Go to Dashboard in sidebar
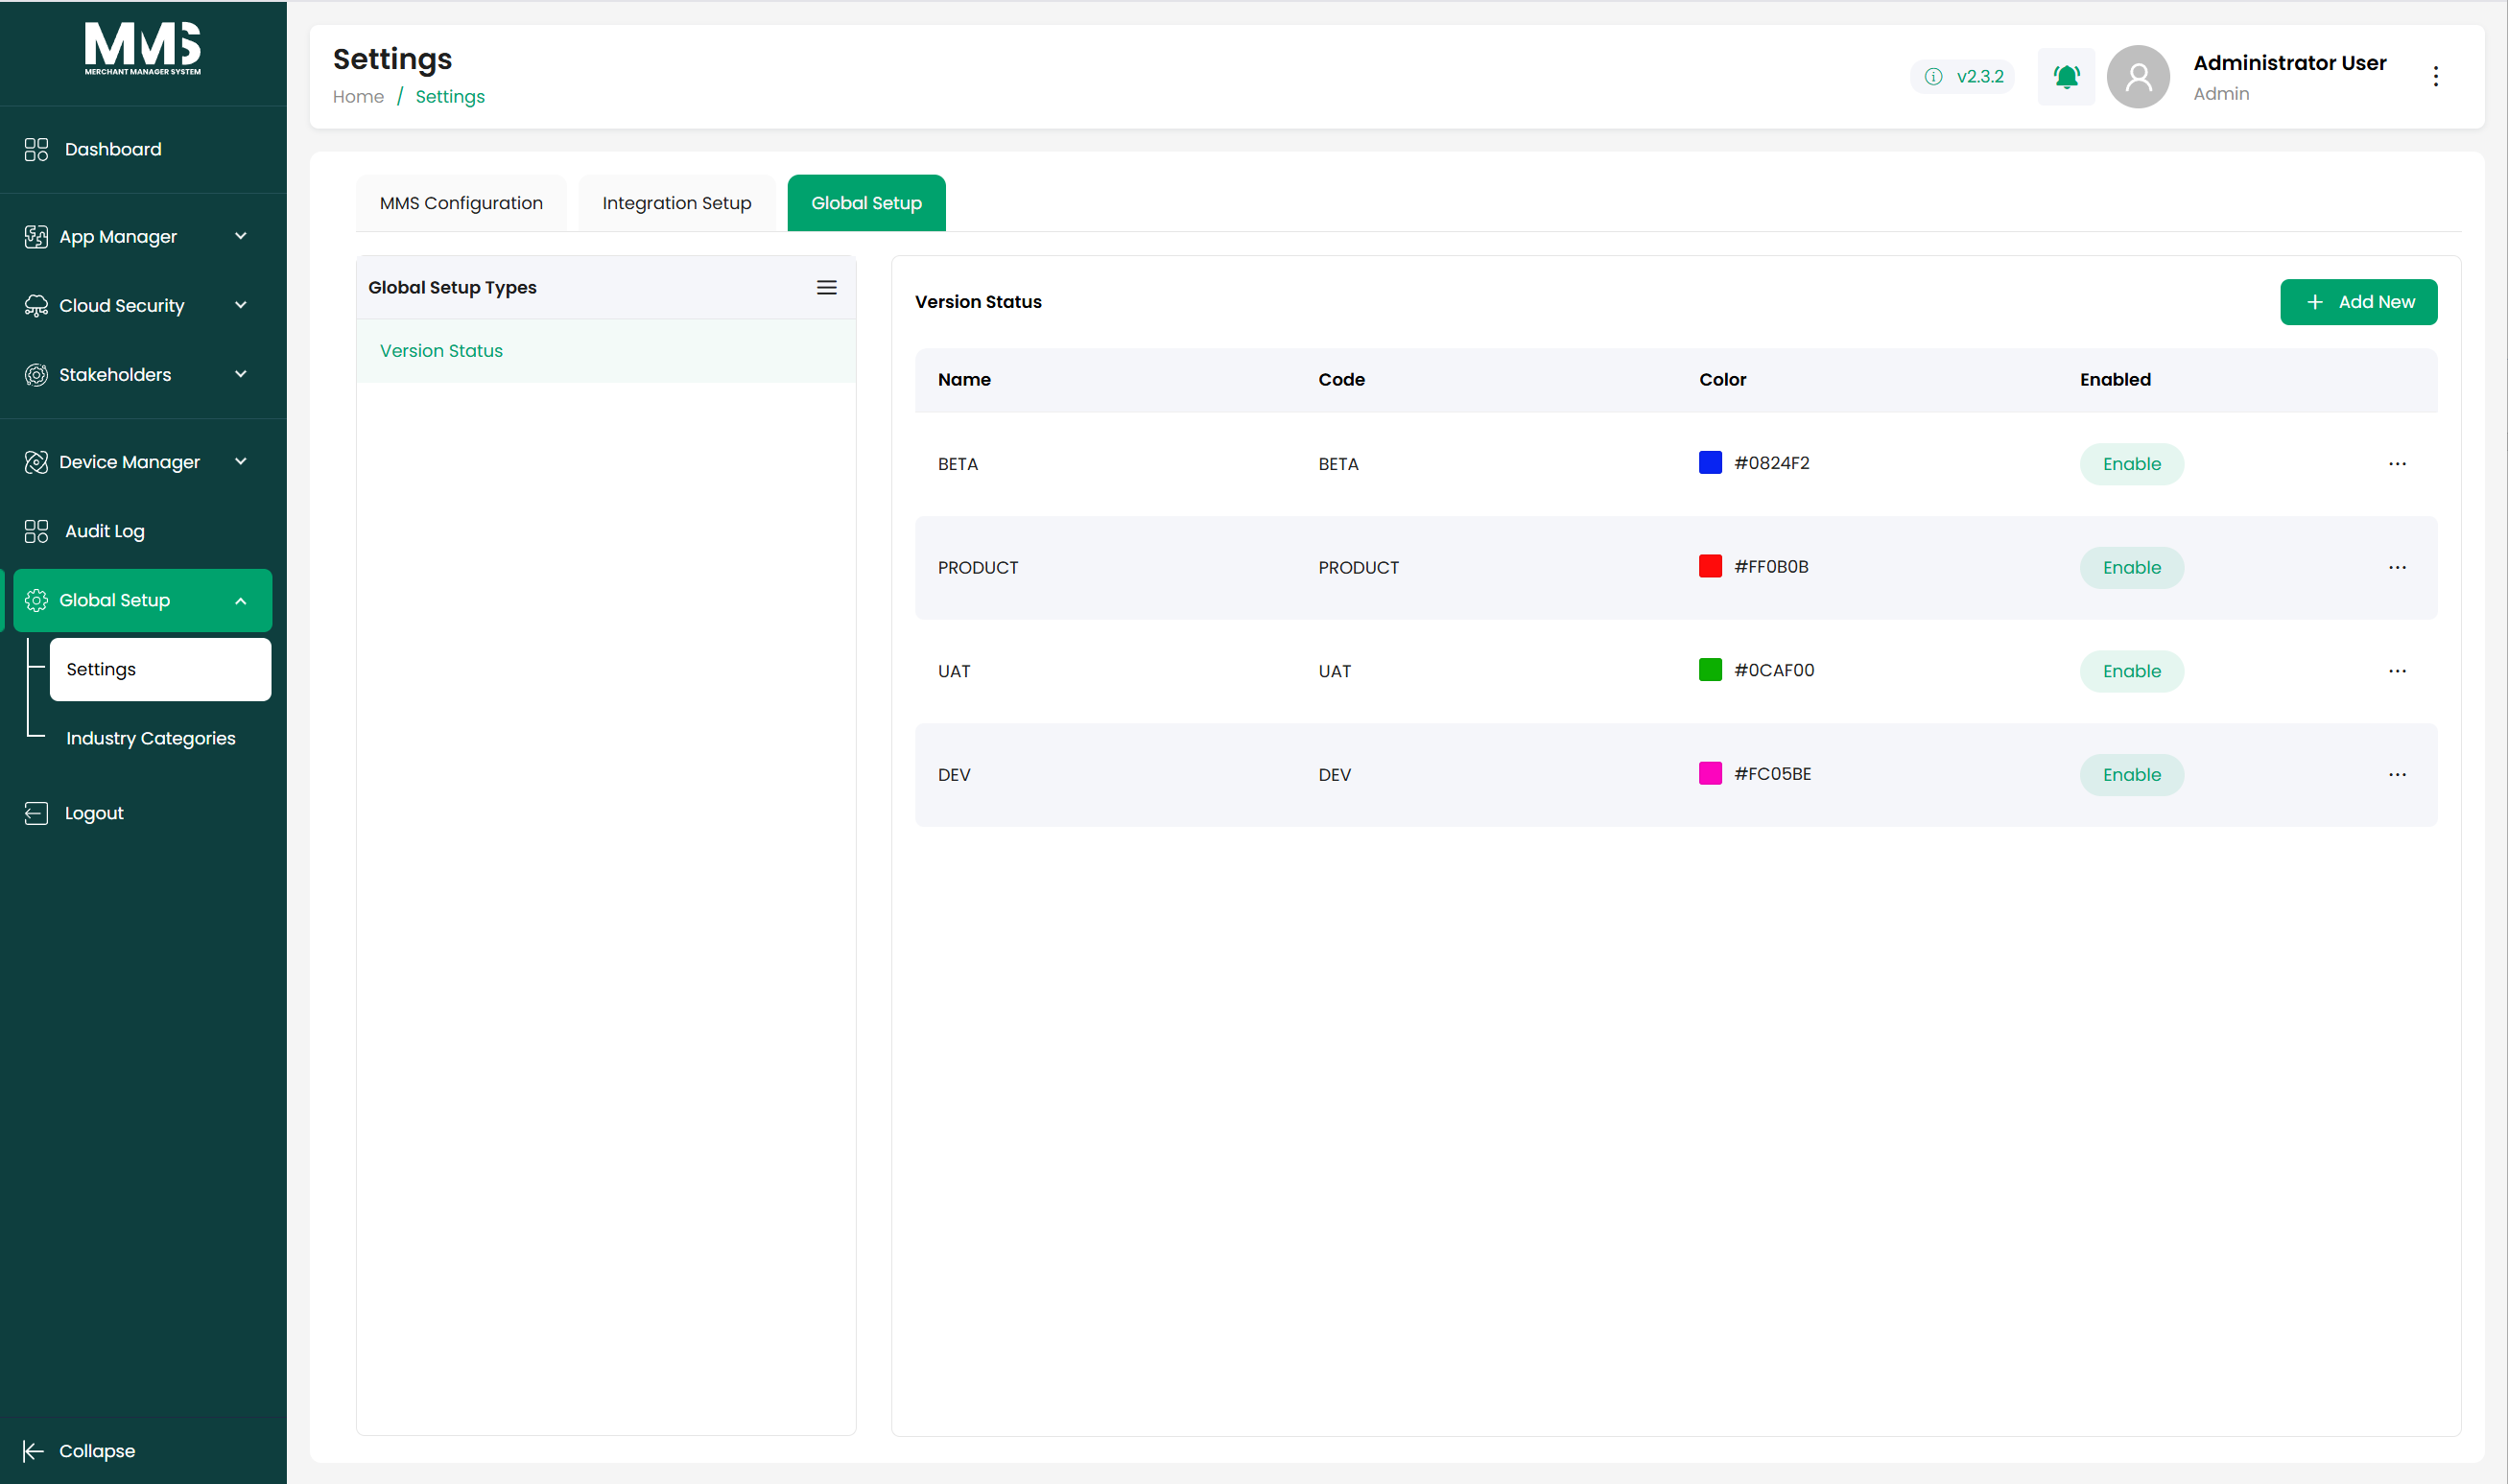 (x=113, y=149)
